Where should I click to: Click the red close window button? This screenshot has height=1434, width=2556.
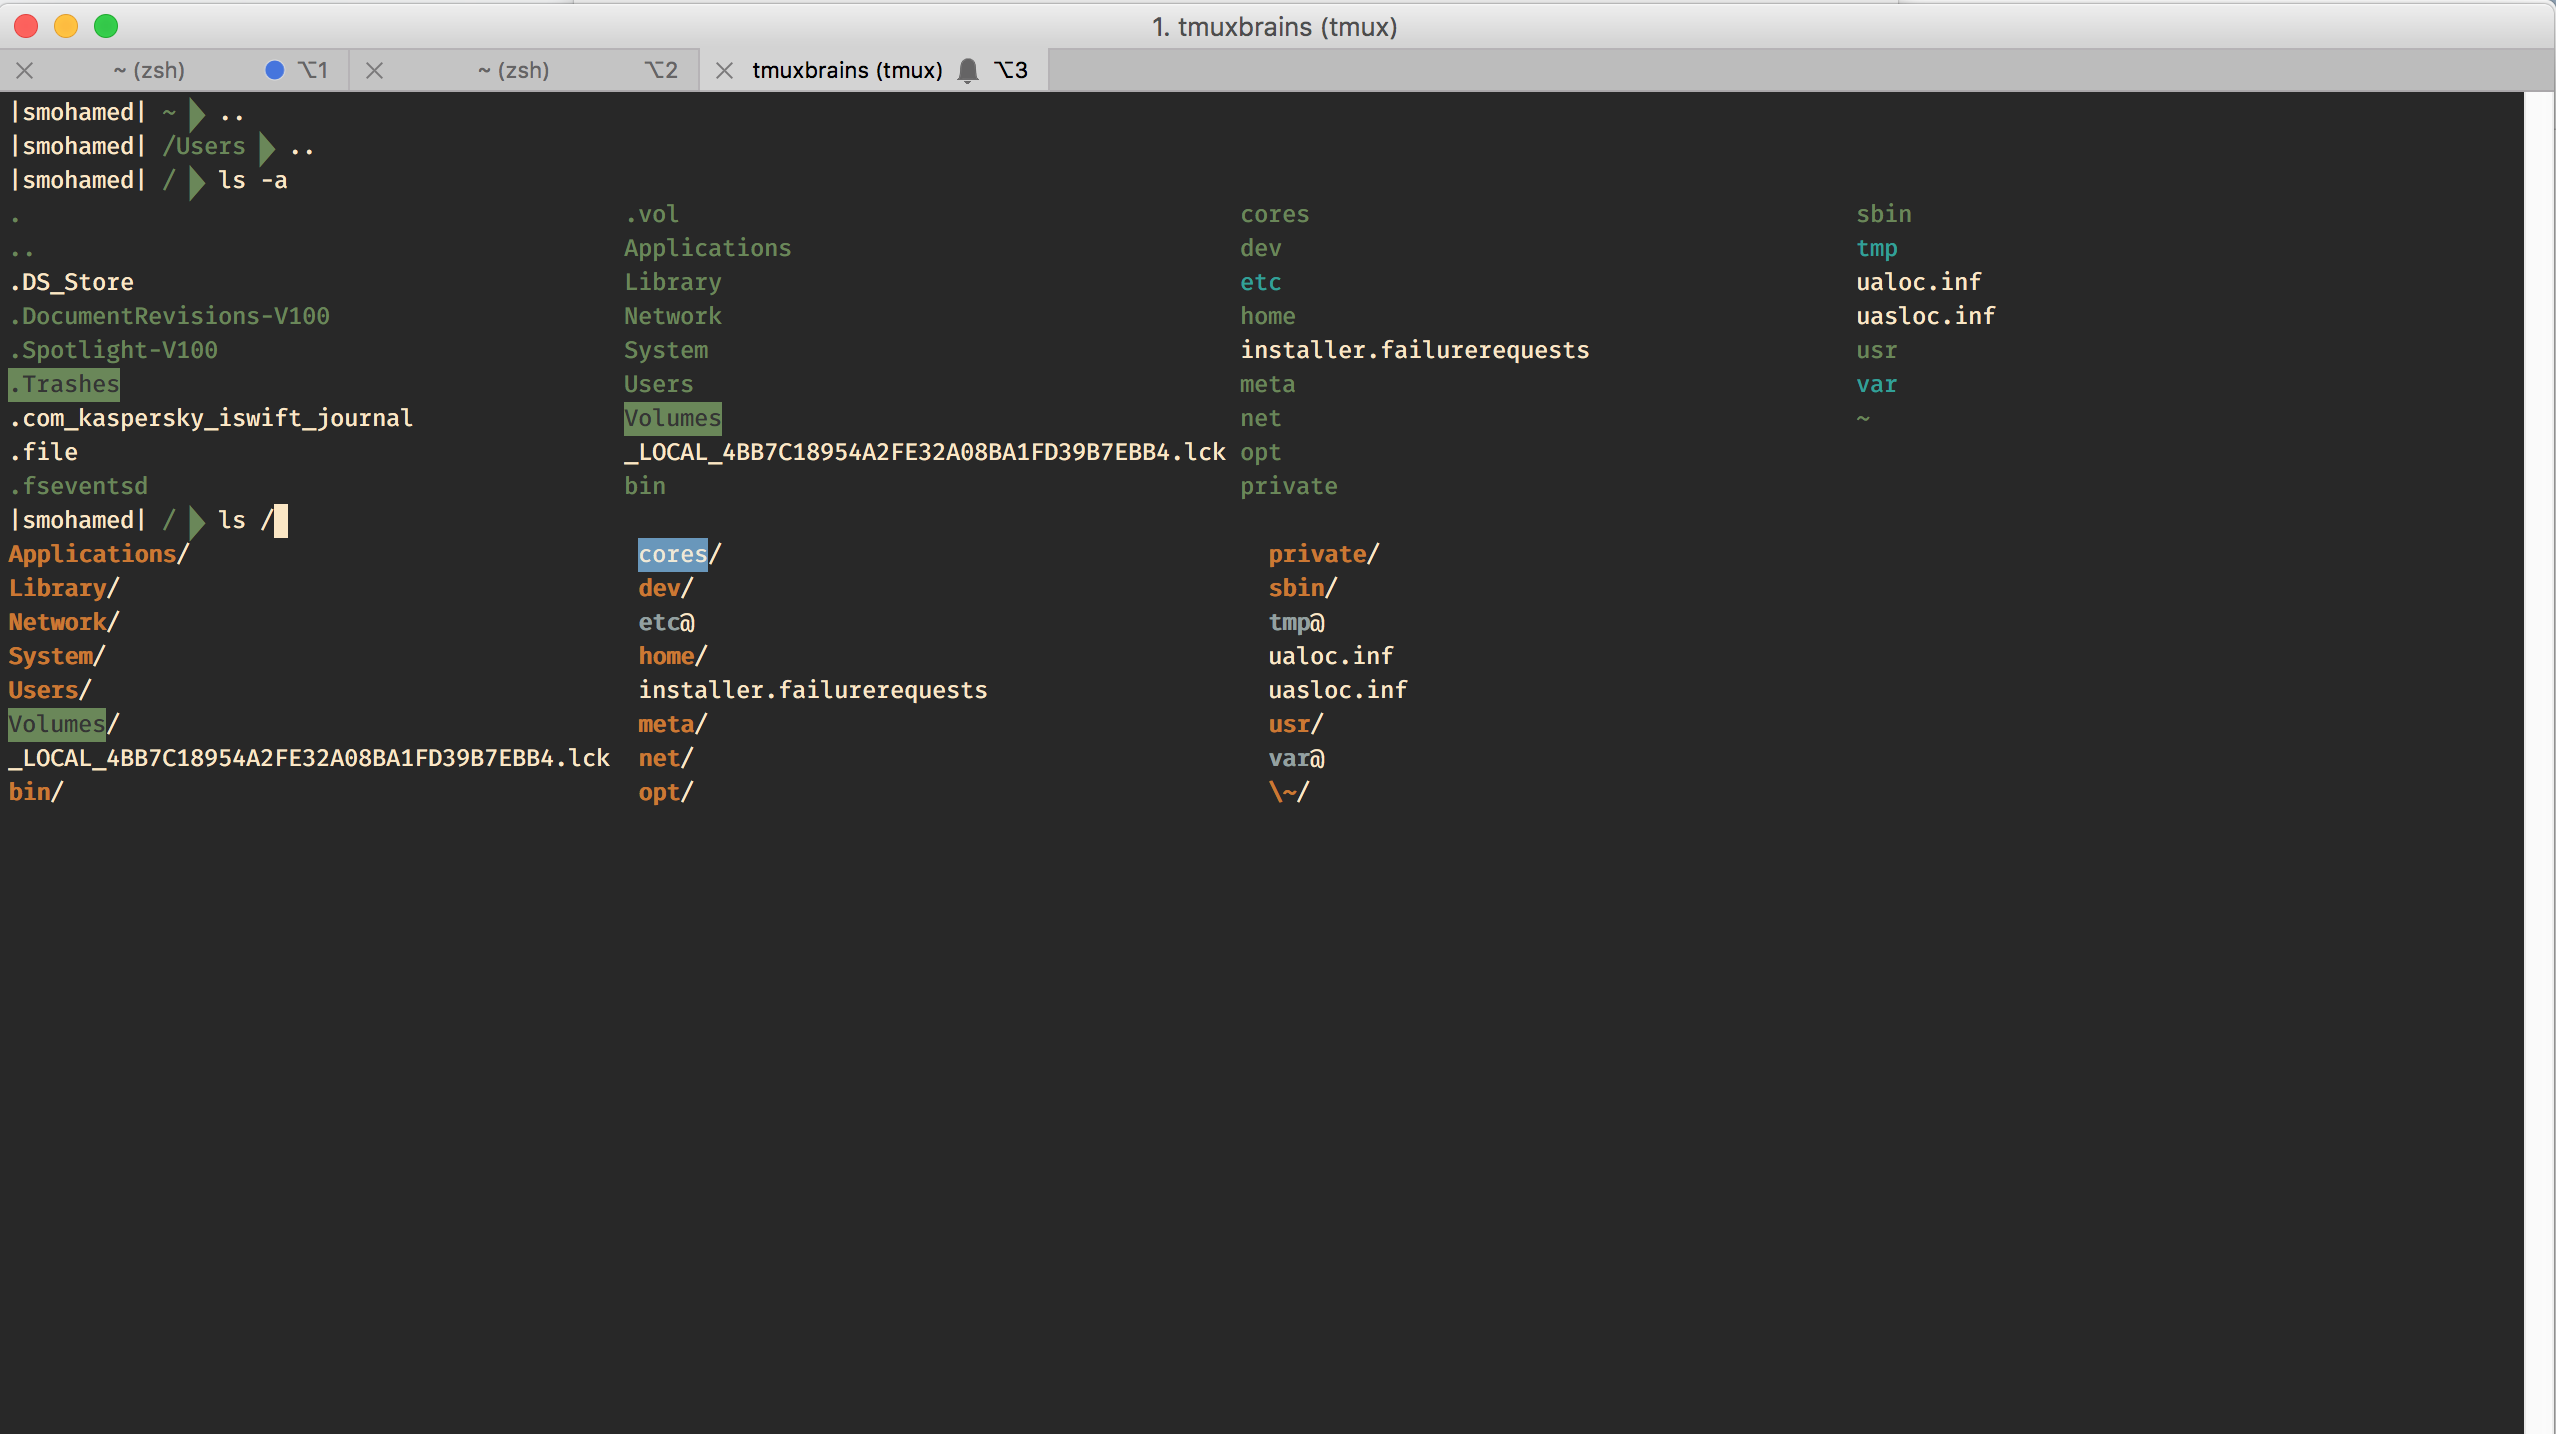[x=26, y=26]
